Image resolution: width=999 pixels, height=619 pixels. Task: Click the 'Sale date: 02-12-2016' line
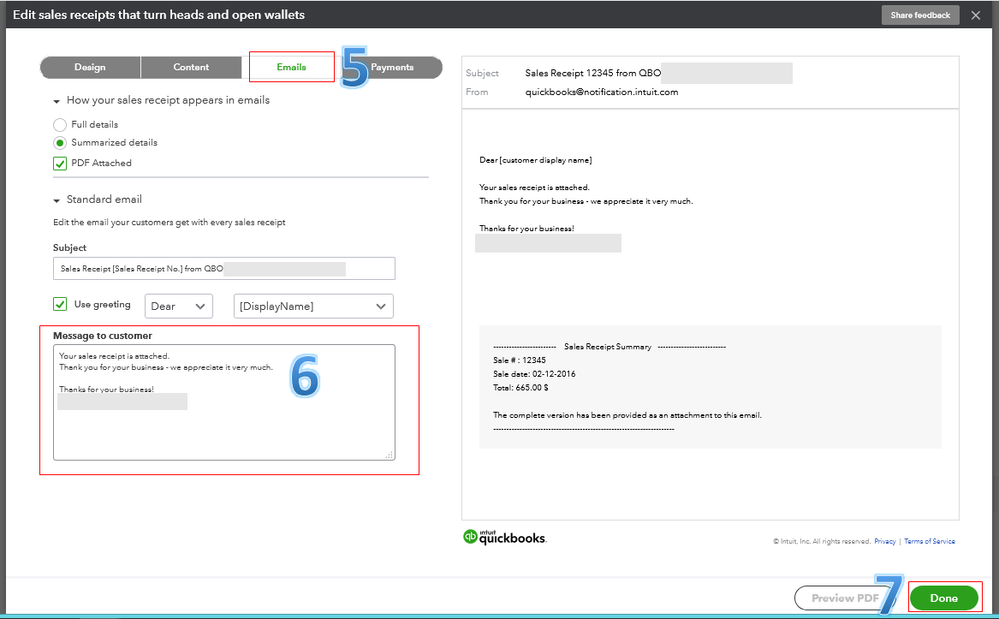coord(534,374)
